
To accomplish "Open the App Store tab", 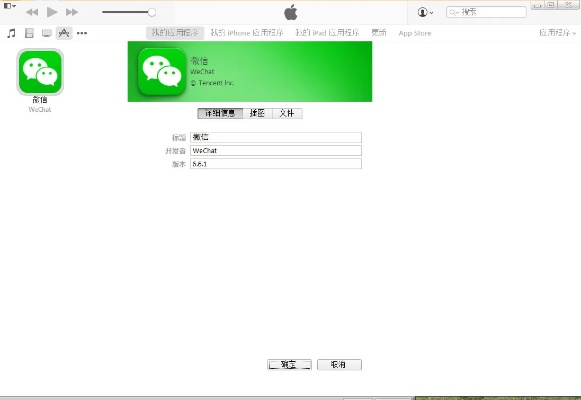I will (x=415, y=33).
